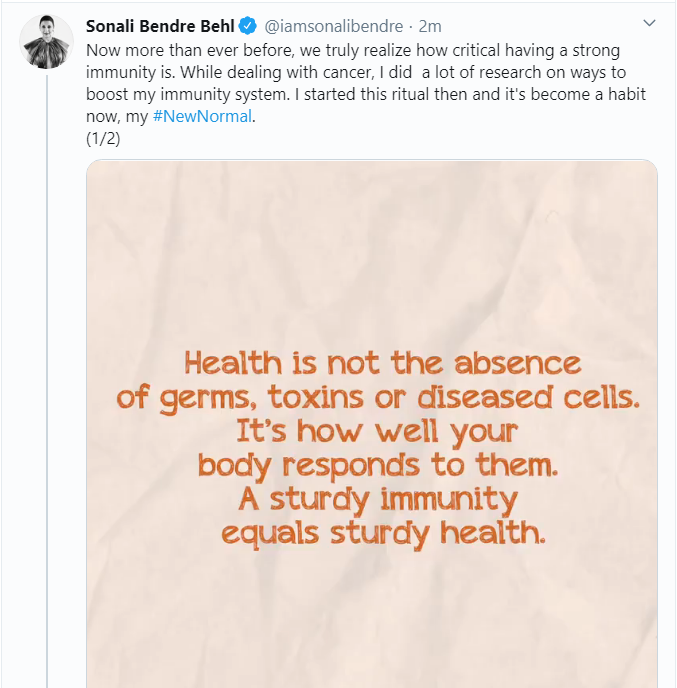Expand the tweet's more options chevron

(648, 23)
